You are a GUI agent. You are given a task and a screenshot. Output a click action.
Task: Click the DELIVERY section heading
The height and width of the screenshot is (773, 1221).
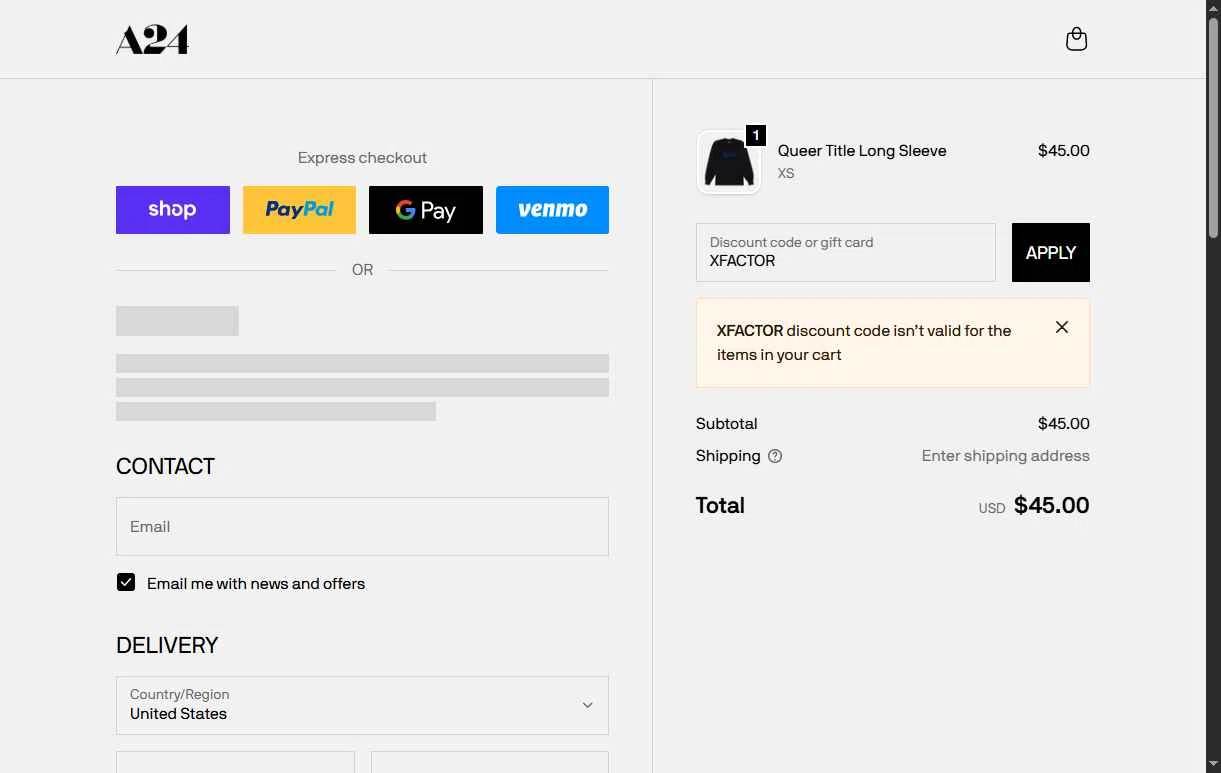tap(167, 646)
